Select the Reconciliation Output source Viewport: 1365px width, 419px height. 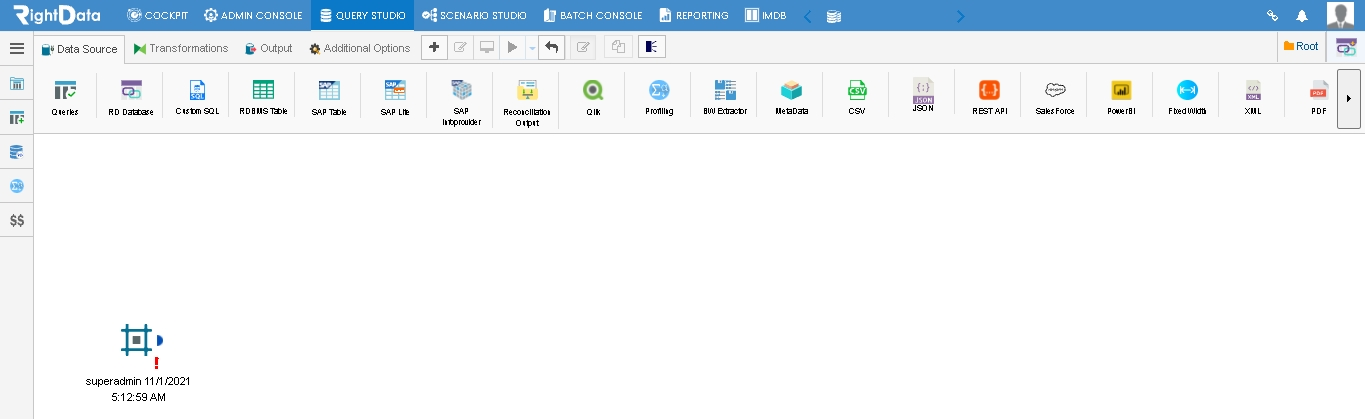[527, 102]
